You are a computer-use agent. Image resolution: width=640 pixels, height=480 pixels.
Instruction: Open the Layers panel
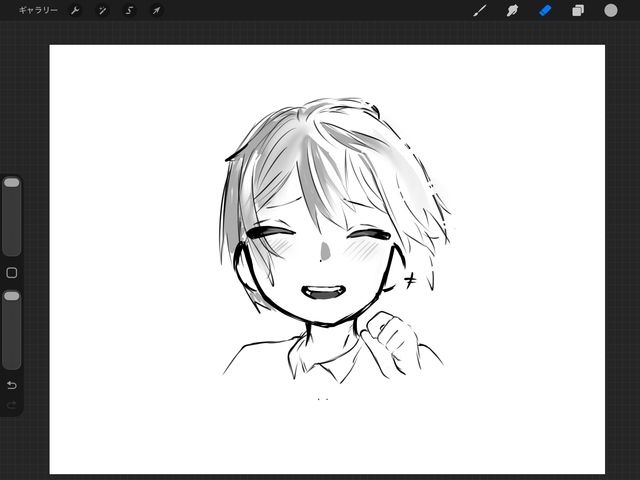click(578, 10)
